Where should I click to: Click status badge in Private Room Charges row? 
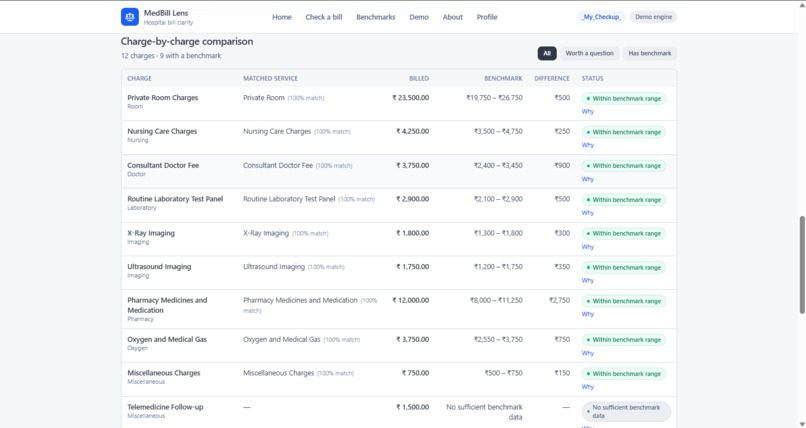coord(624,99)
